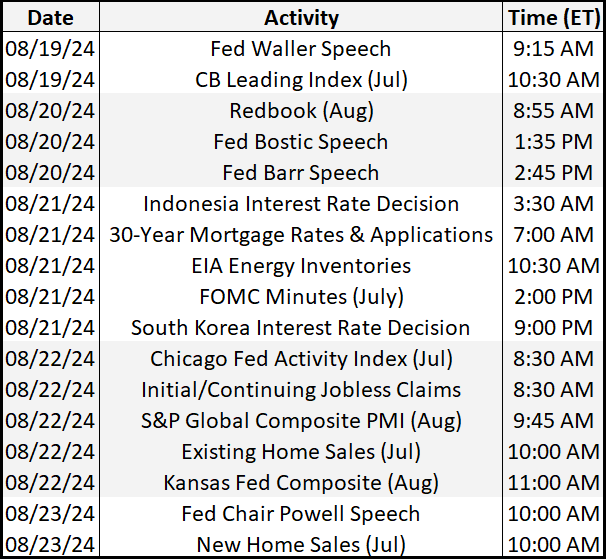Click 30-Year Mortgage Rates & Applications cell
The width and height of the screenshot is (606, 559).
(x=301, y=234)
